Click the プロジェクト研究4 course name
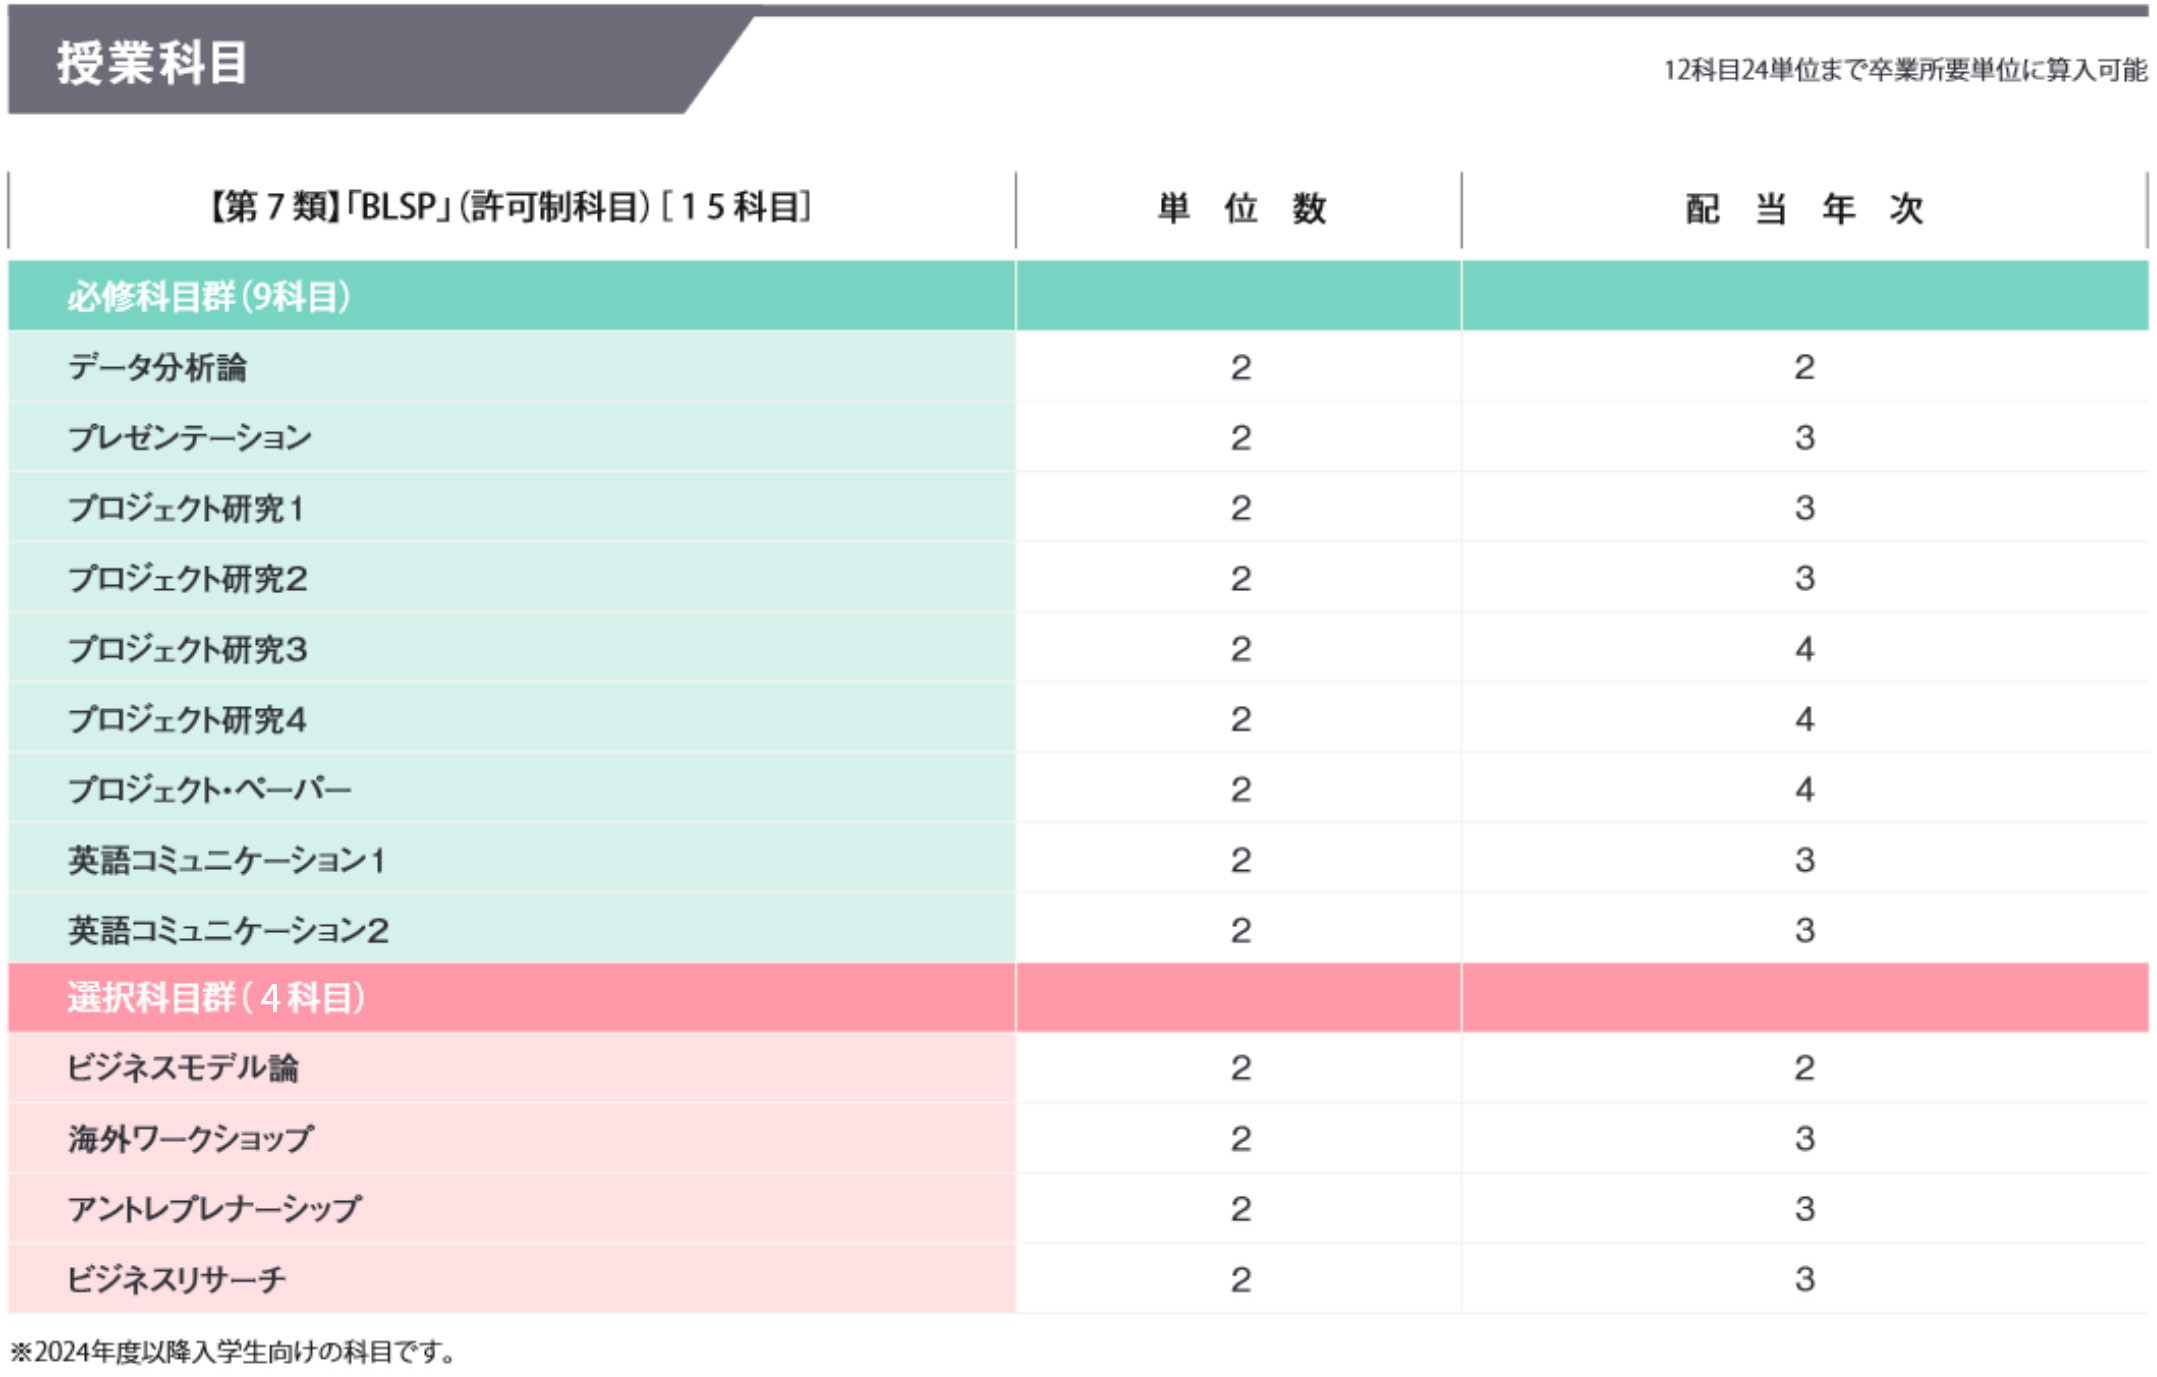 point(187,720)
